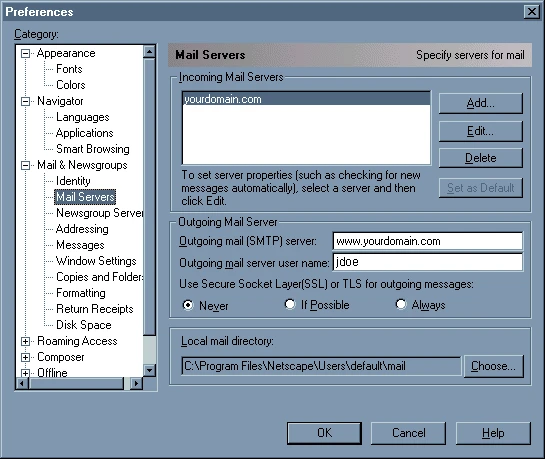Select Smart Browsing in the tree

[x=93, y=149]
